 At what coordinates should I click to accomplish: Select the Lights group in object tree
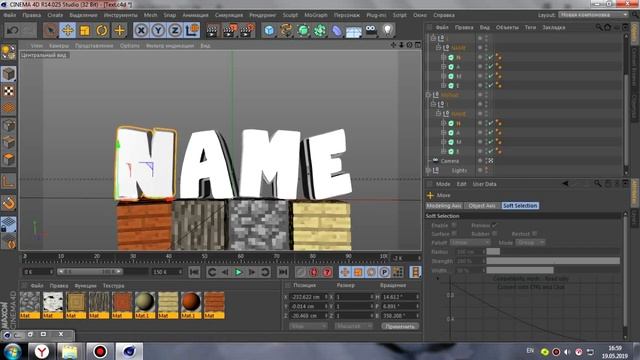click(x=459, y=171)
